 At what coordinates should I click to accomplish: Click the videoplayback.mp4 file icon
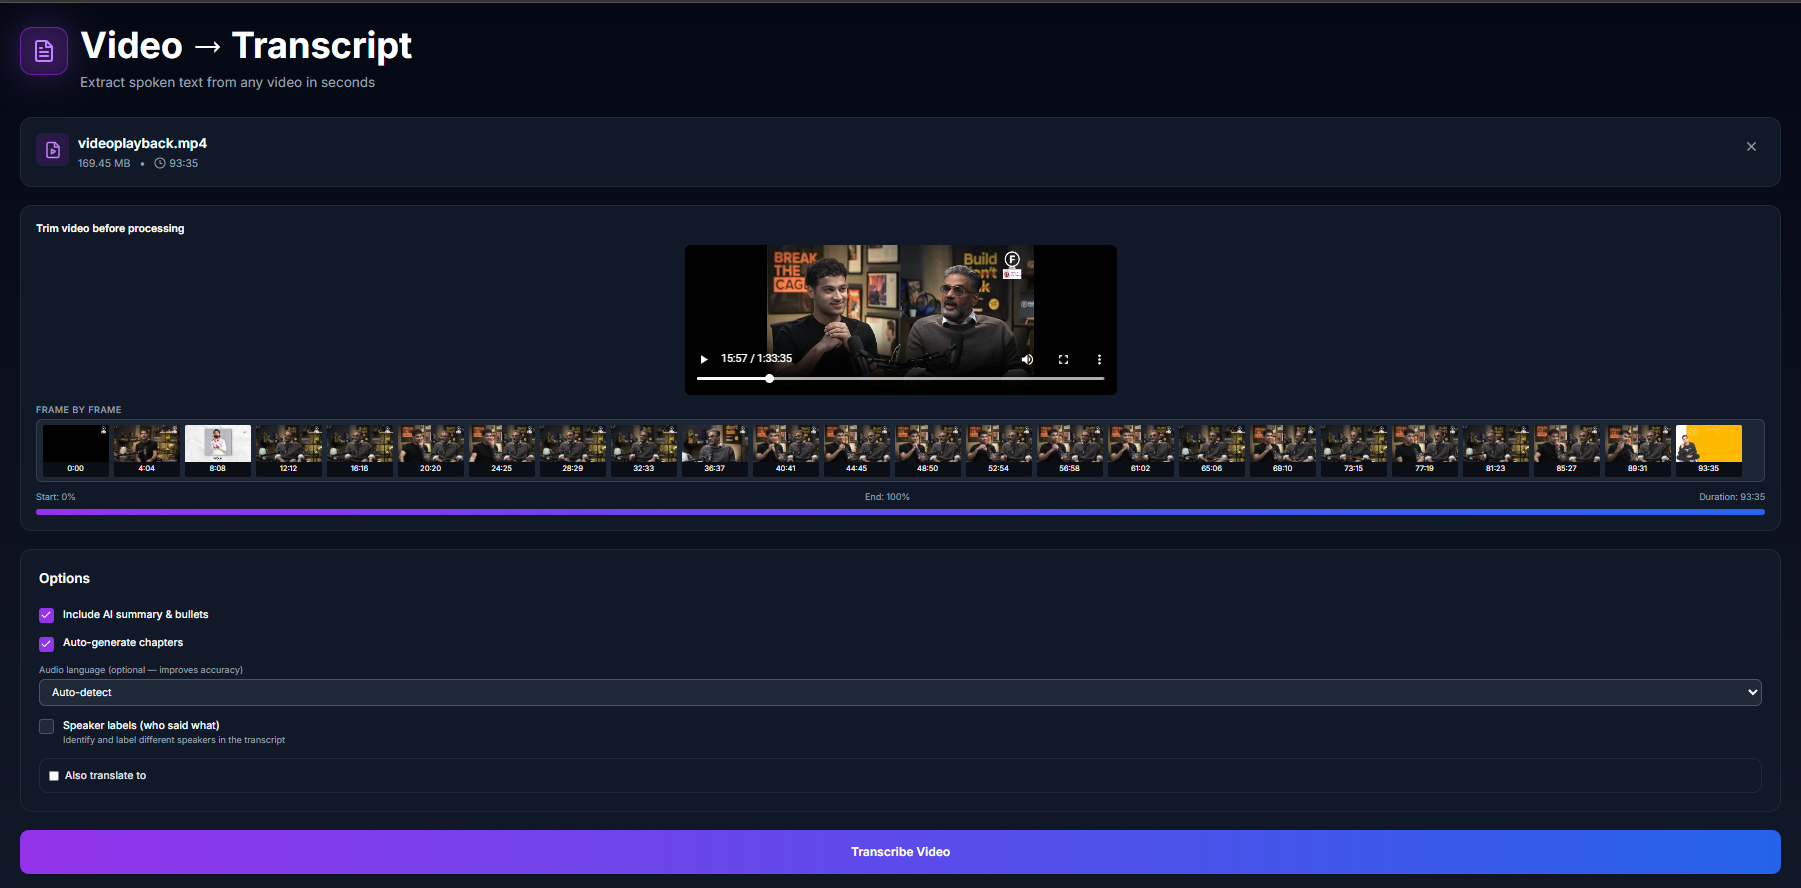pyautogui.click(x=53, y=150)
